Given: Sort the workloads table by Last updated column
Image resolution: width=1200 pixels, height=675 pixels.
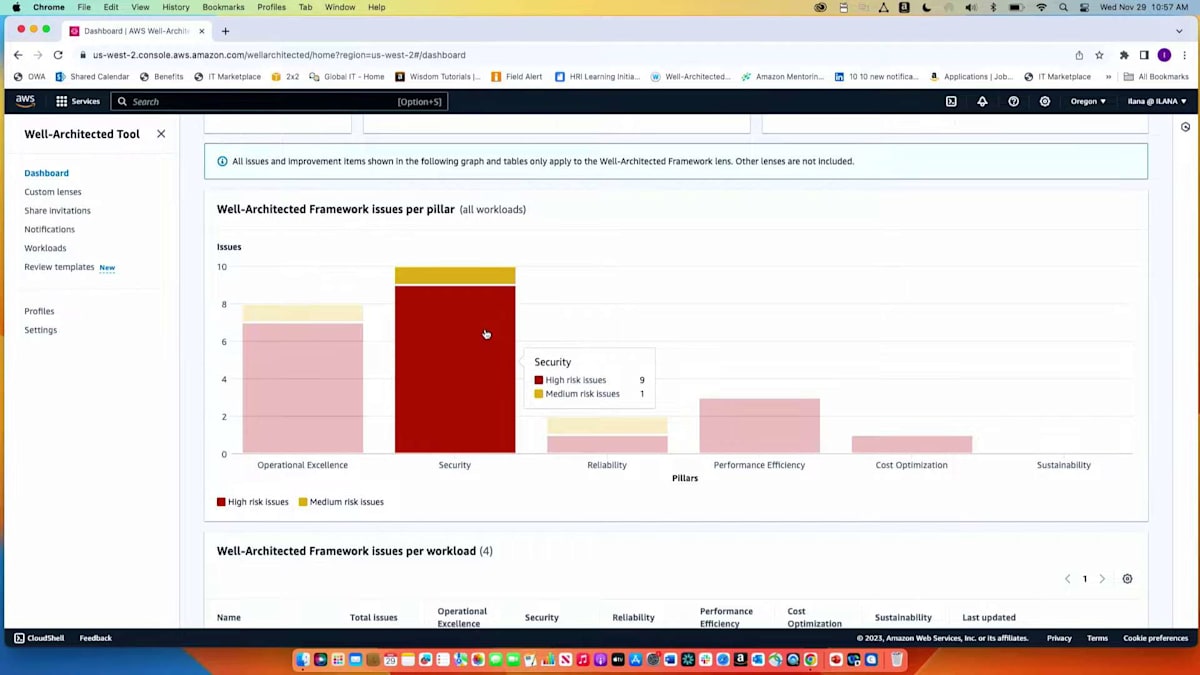Looking at the screenshot, I should [989, 617].
